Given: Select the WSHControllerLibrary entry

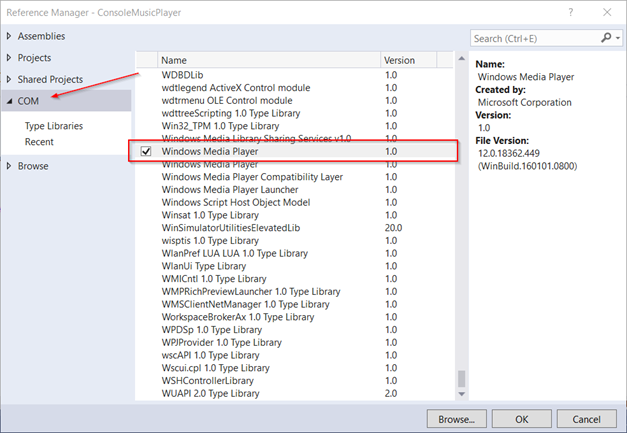Looking at the screenshot, I should point(210,380).
